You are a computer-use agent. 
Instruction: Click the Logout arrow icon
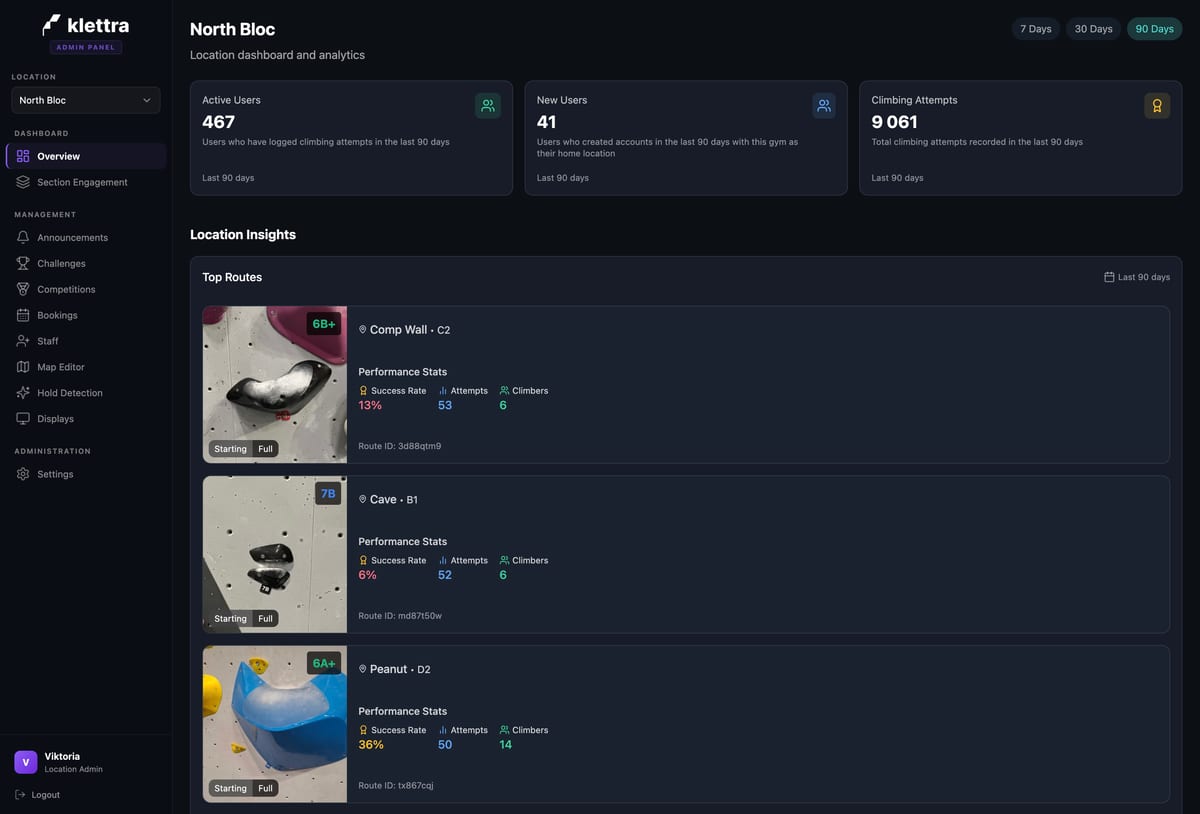coord(21,795)
